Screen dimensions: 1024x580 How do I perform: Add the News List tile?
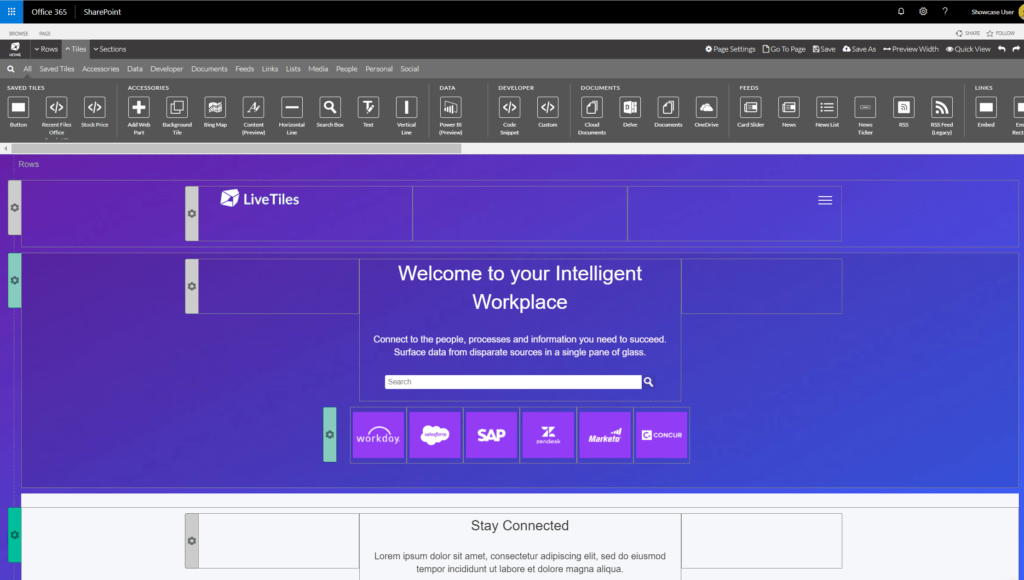827,108
